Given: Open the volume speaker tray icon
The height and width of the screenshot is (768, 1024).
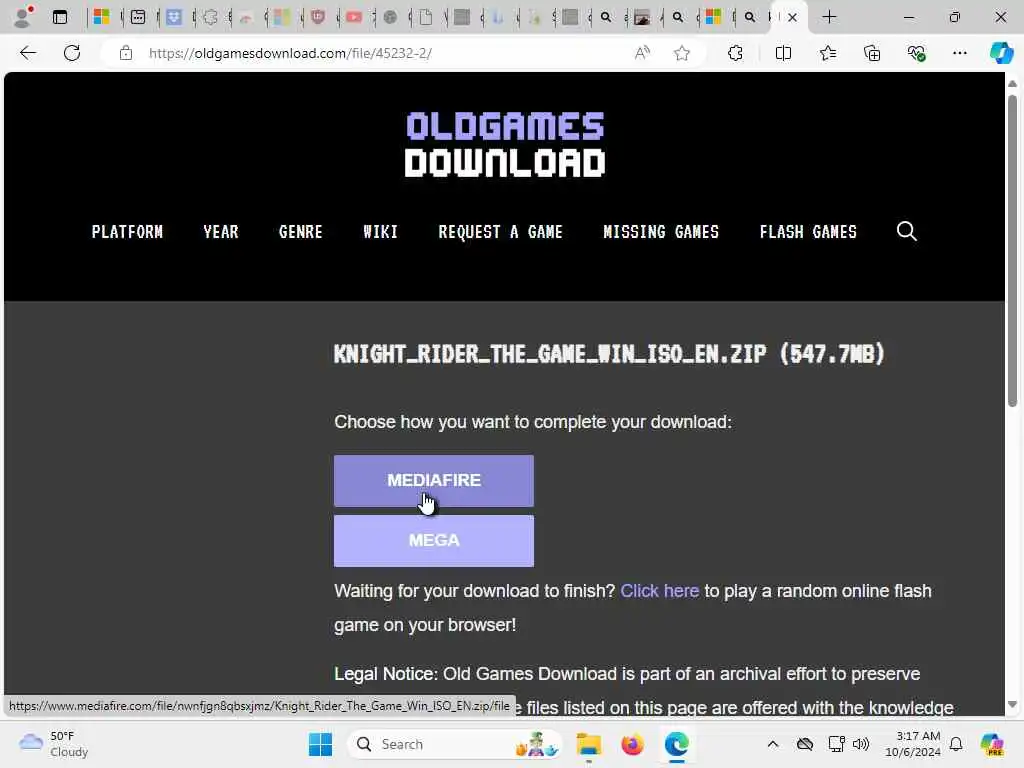Looking at the screenshot, I should point(861,744).
